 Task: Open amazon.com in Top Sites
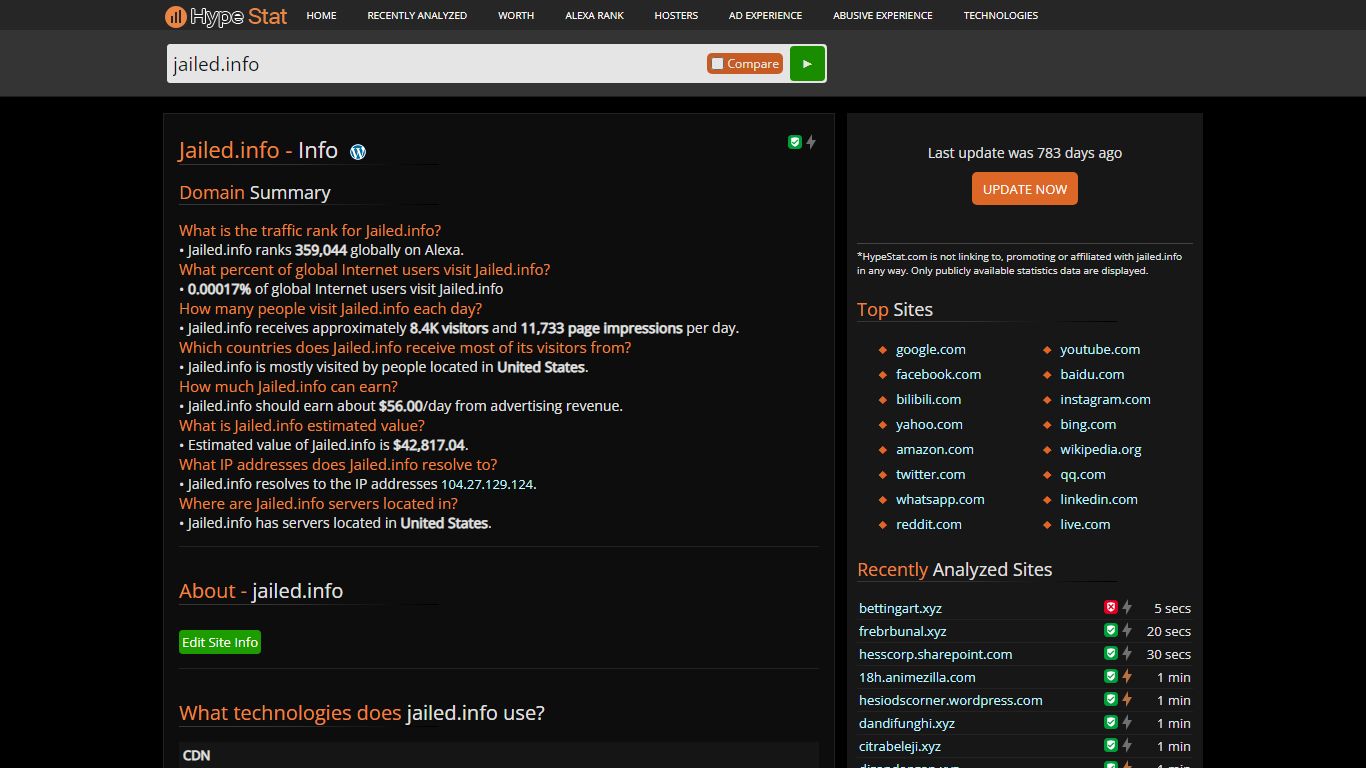pos(935,449)
